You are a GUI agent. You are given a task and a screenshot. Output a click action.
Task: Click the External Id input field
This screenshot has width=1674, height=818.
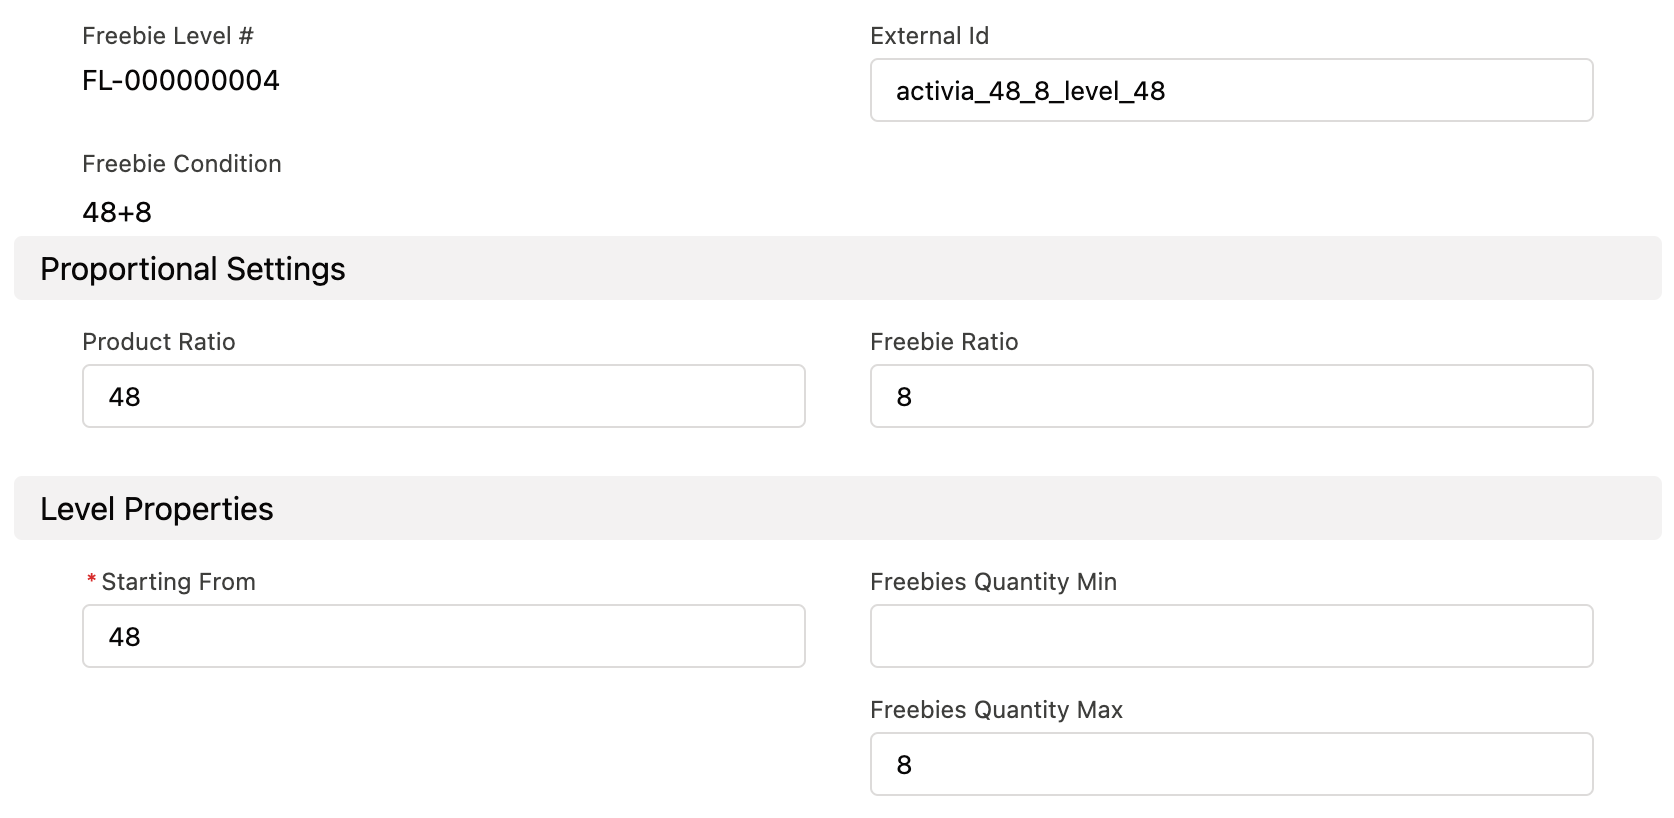coord(1230,90)
